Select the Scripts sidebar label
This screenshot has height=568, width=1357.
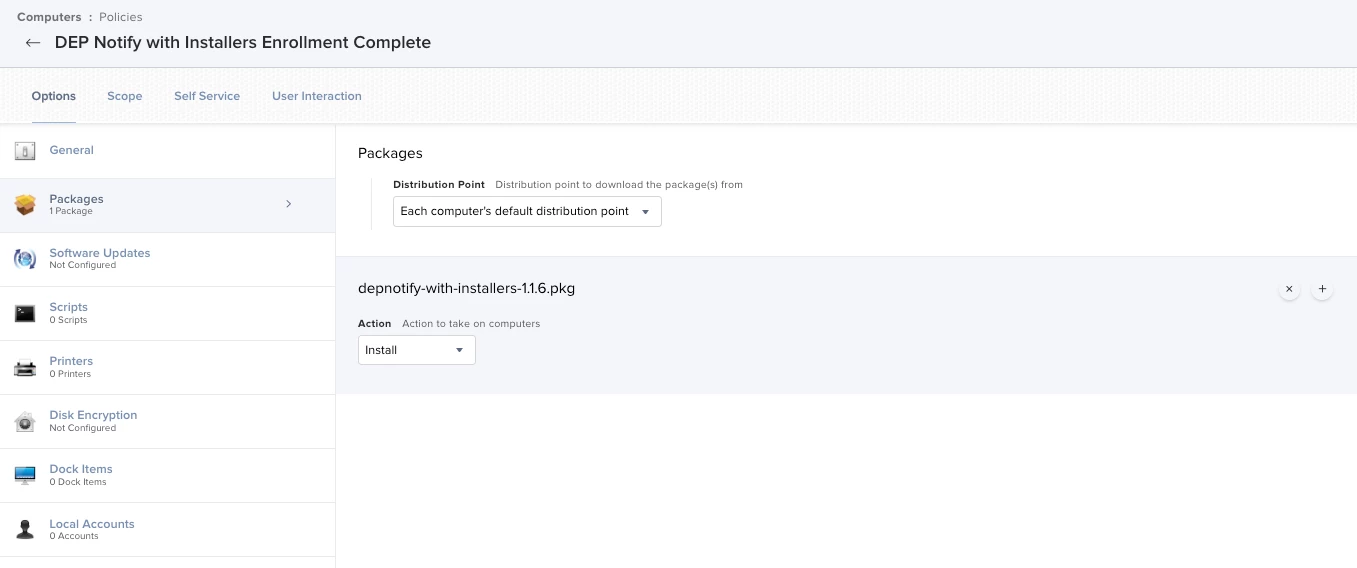tap(69, 307)
